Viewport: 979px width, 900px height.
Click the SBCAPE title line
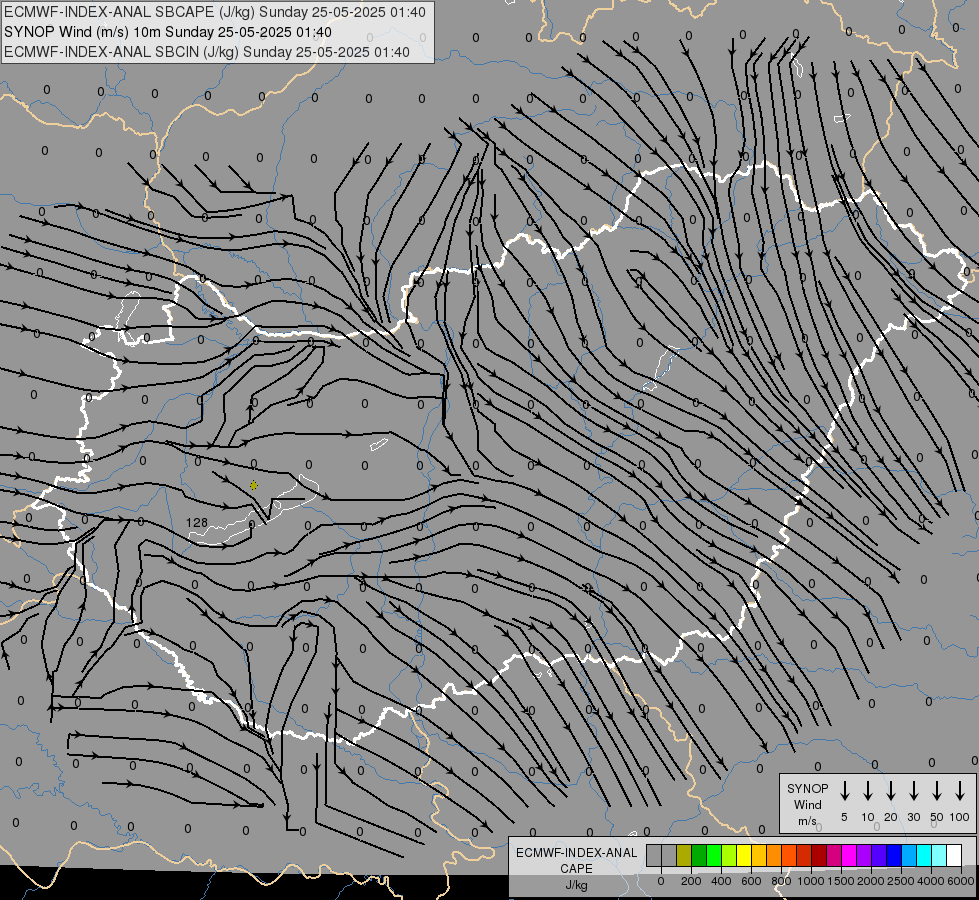click(215, 12)
